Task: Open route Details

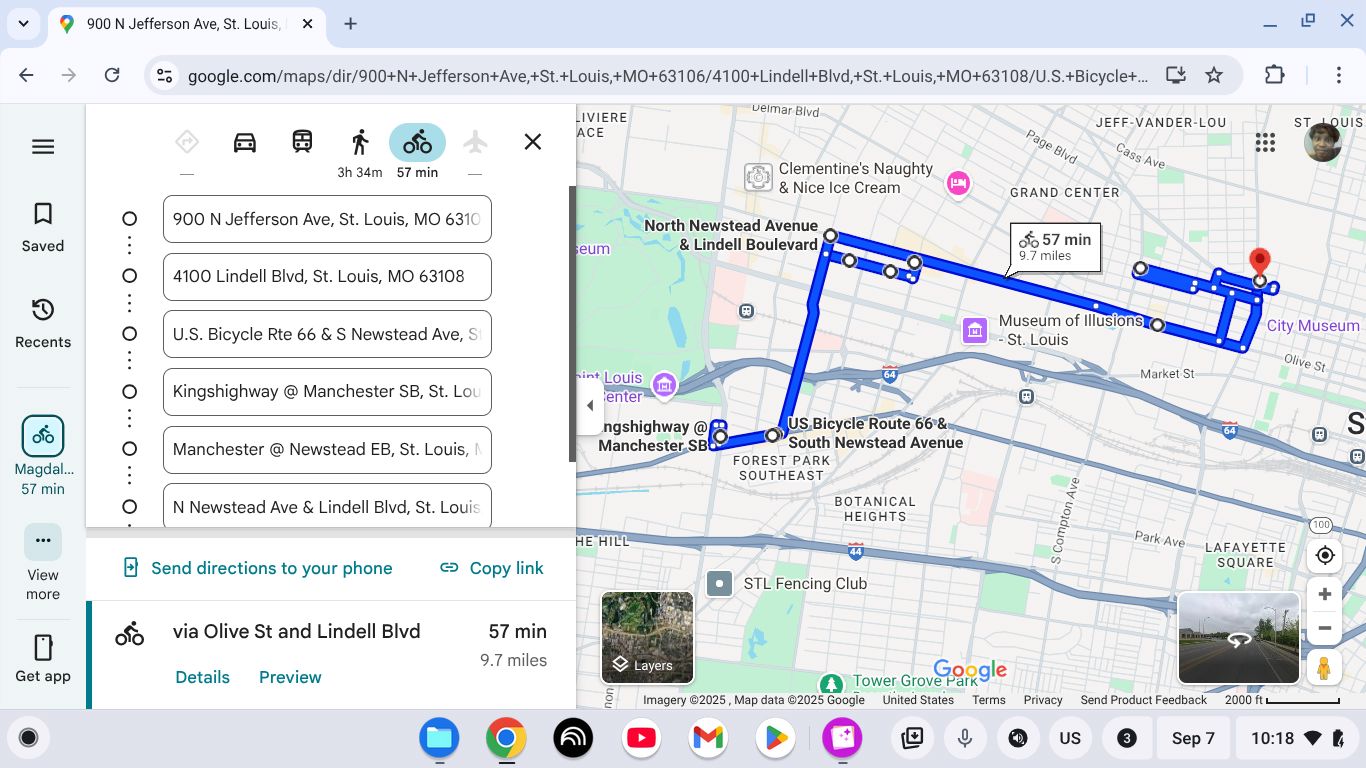Action: pos(202,677)
